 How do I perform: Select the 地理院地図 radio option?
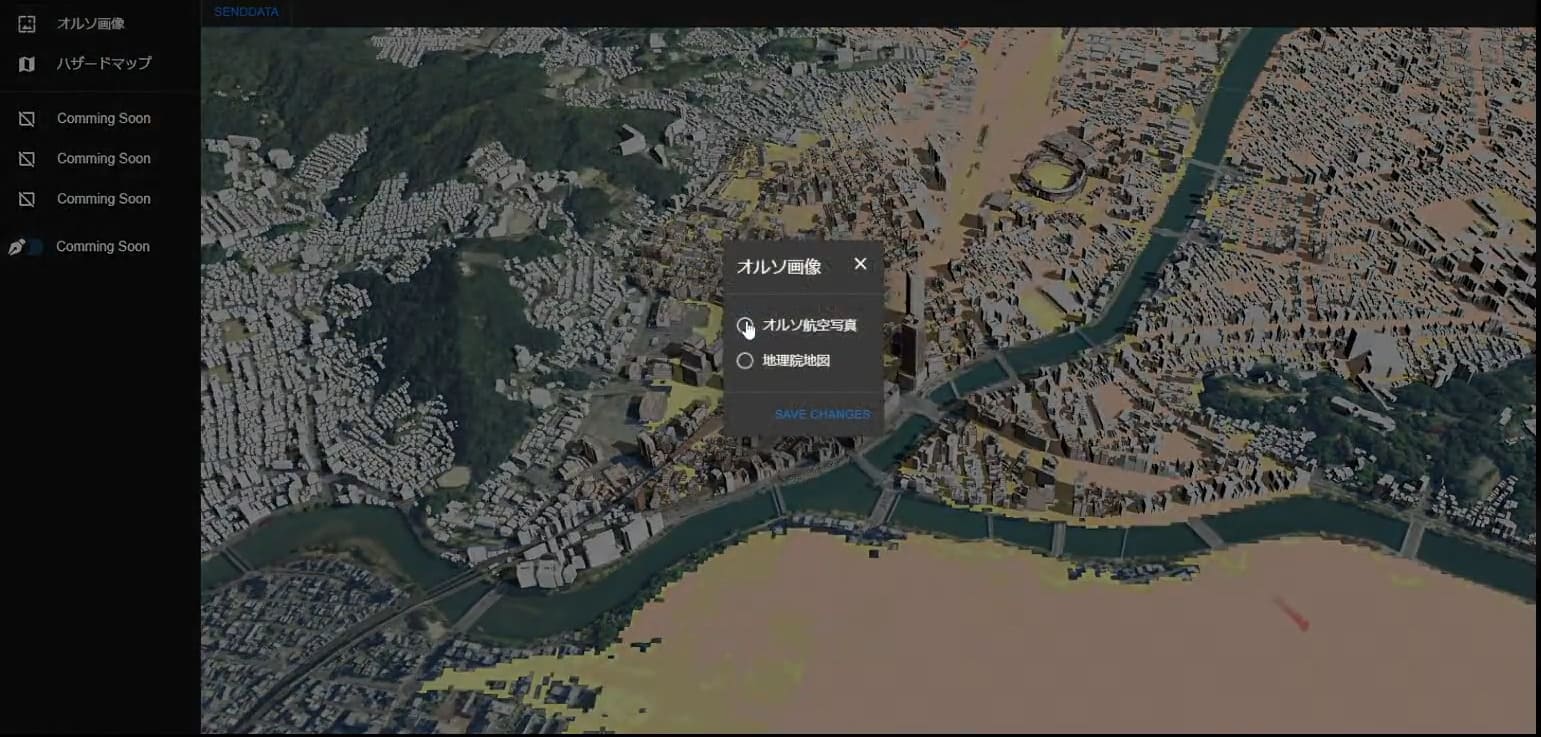[745, 361]
